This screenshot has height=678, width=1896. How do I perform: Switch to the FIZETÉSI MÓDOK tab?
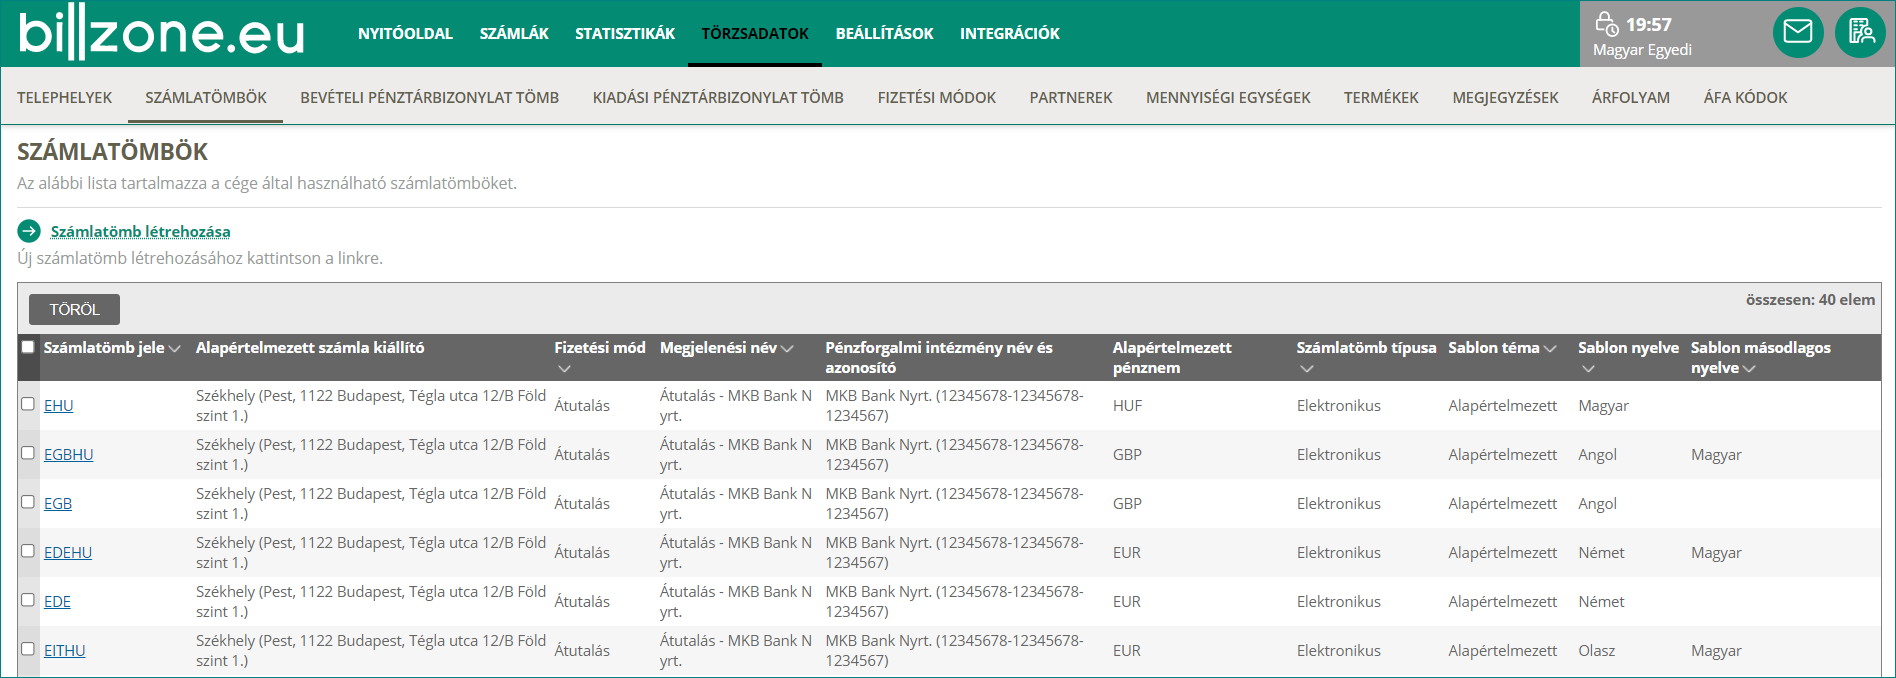937,97
